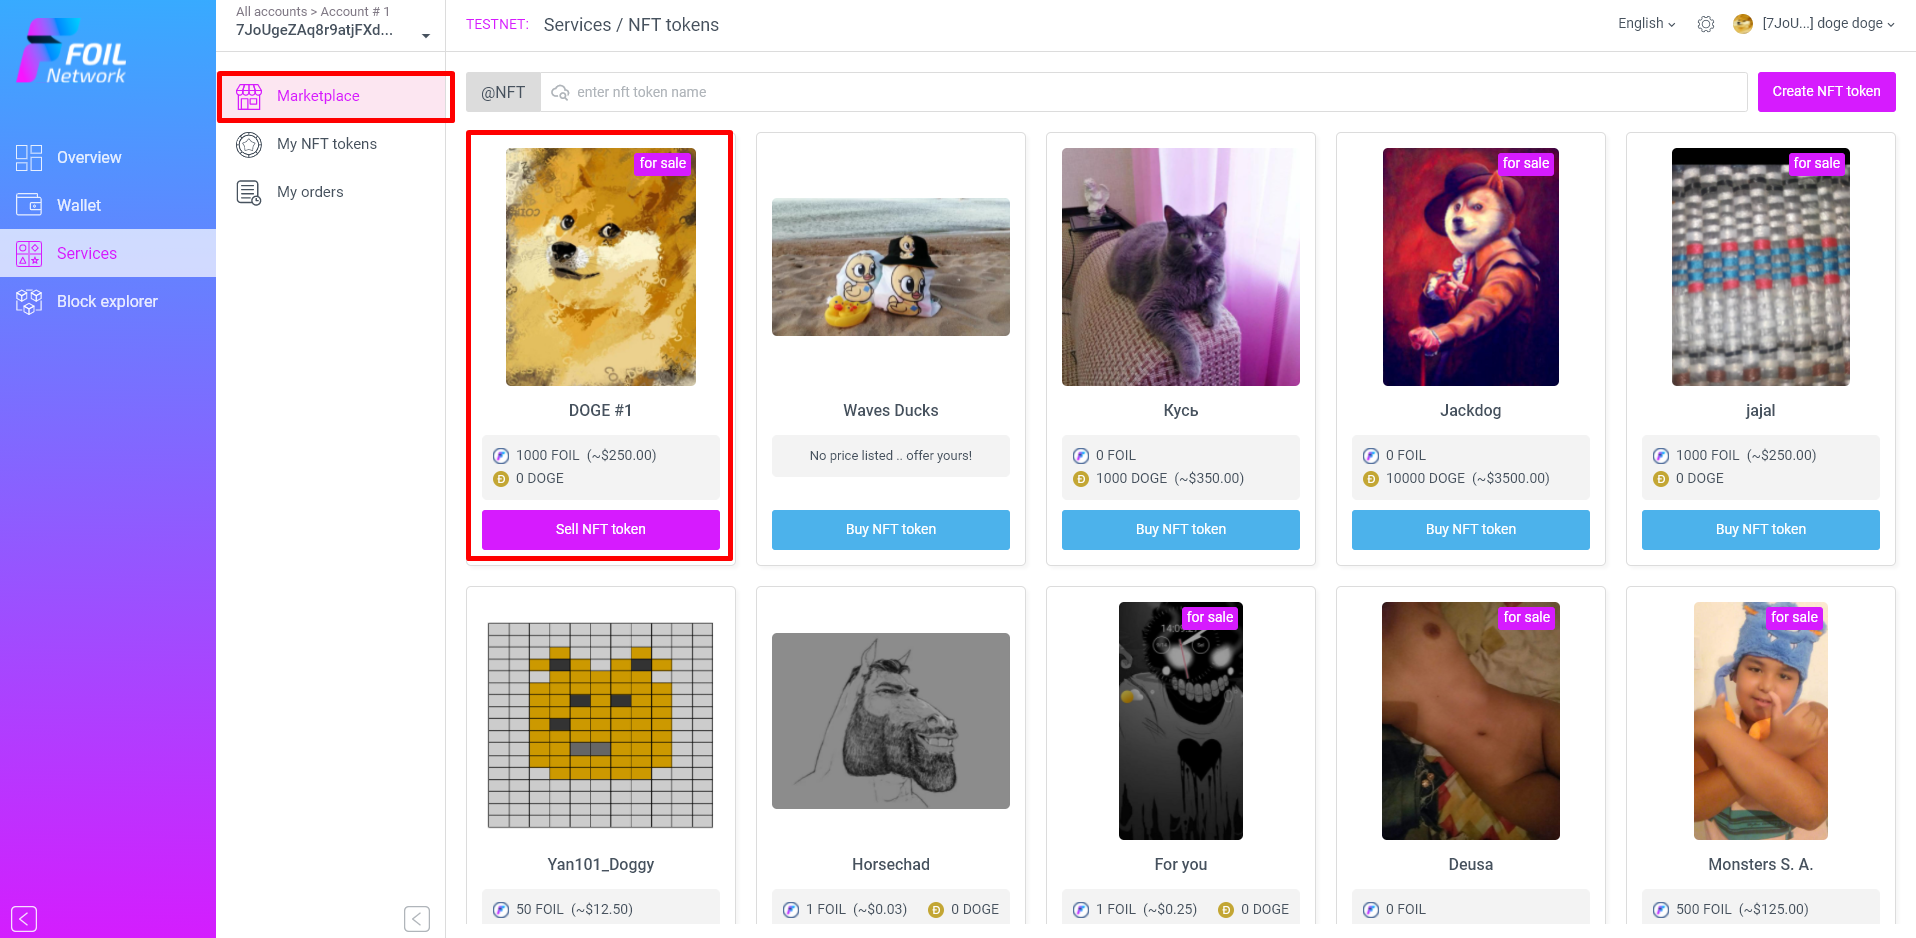The height and width of the screenshot is (938, 1916).
Task: Open the Waves Ducks NFT thumbnail
Action: (x=891, y=267)
